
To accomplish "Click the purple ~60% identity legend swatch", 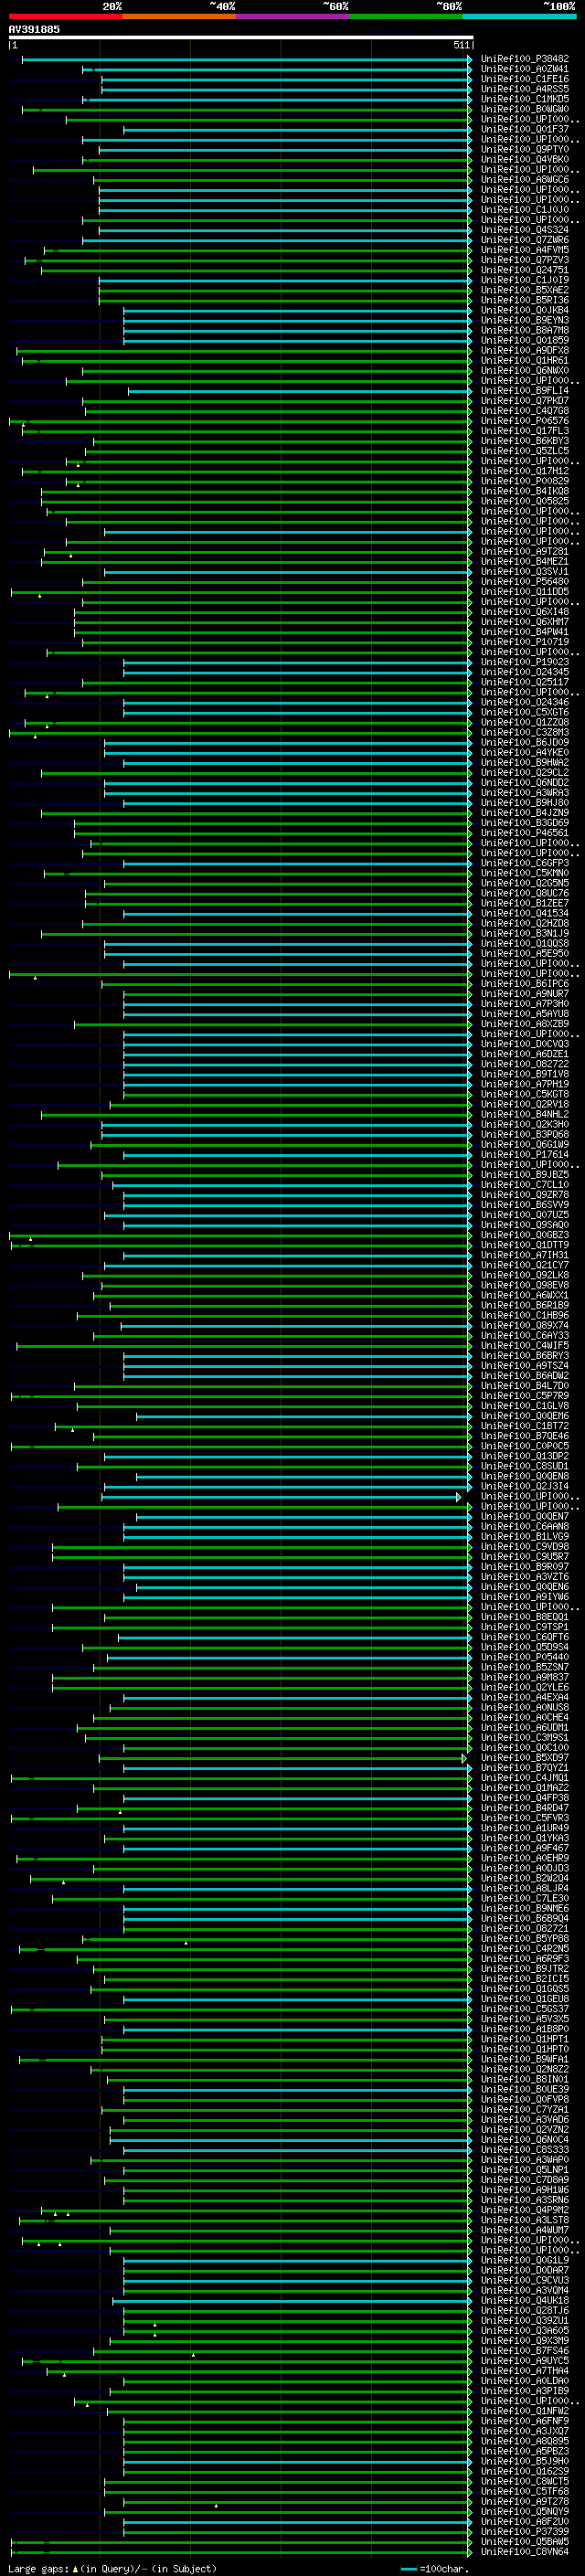I will click(x=293, y=16).
